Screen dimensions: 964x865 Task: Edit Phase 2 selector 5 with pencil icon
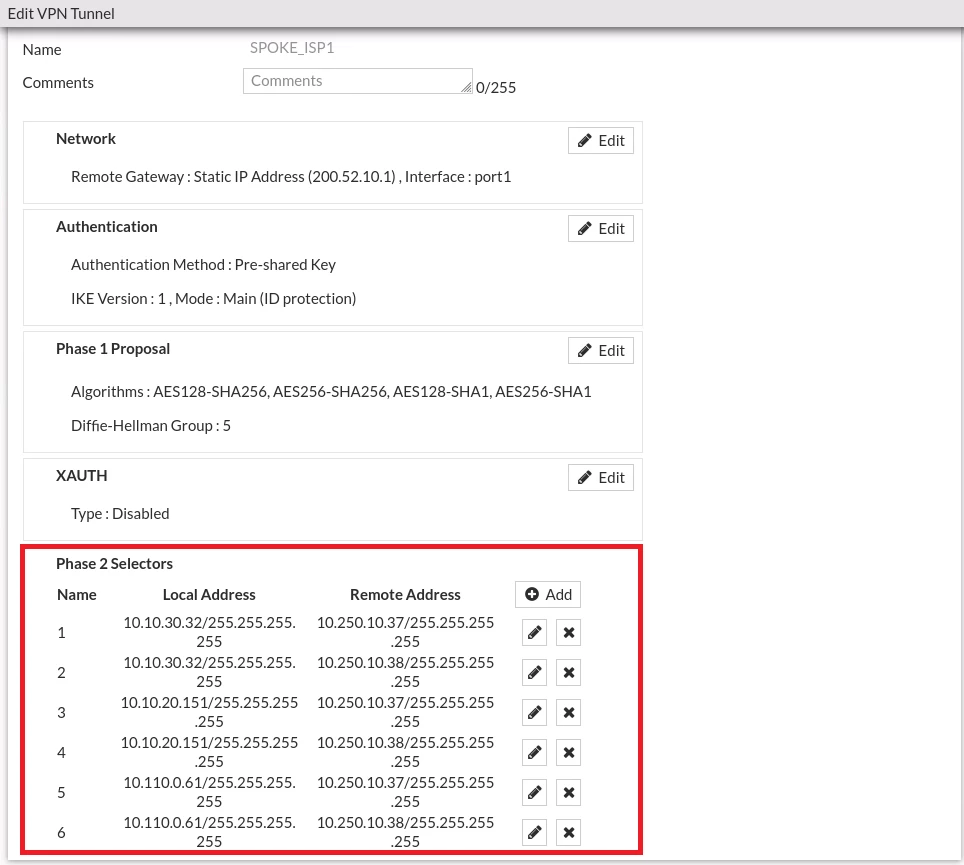tap(534, 792)
